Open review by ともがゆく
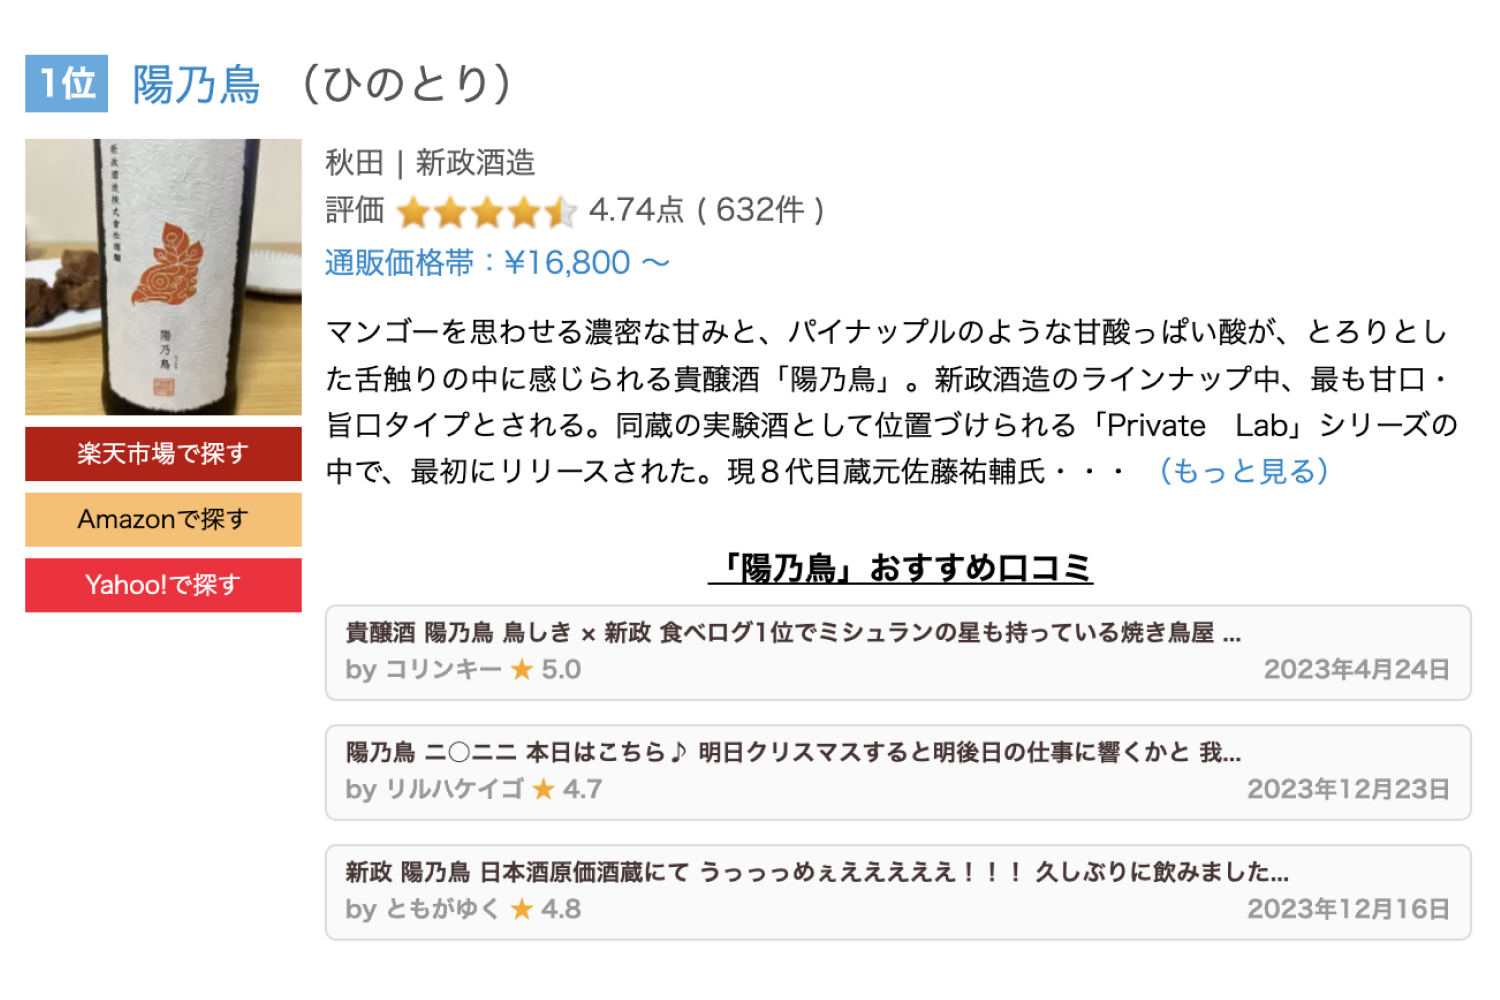 (898, 892)
